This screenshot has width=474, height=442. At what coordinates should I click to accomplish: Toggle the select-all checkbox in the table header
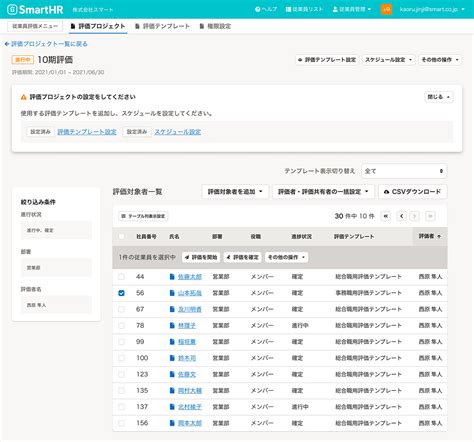pyautogui.click(x=121, y=236)
